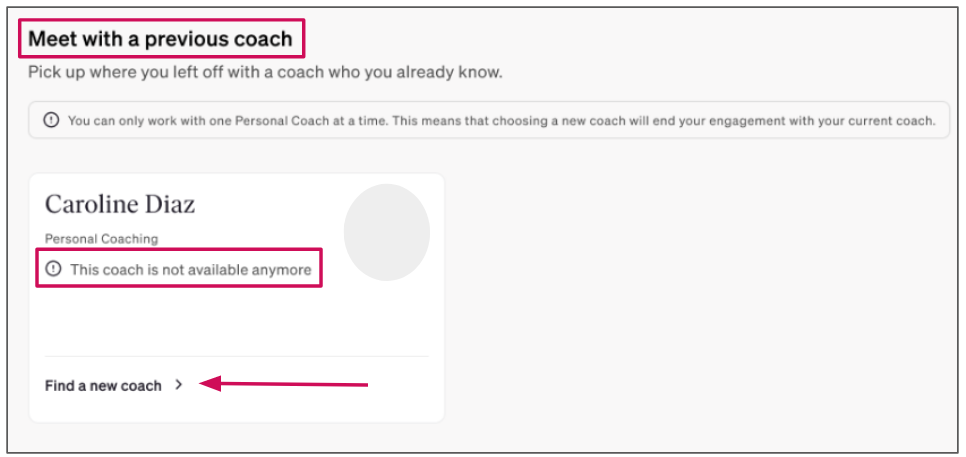Click Caroline Diaz's gray avatar placeholder
The image size is (966, 457).
click(x=386, y=232)
